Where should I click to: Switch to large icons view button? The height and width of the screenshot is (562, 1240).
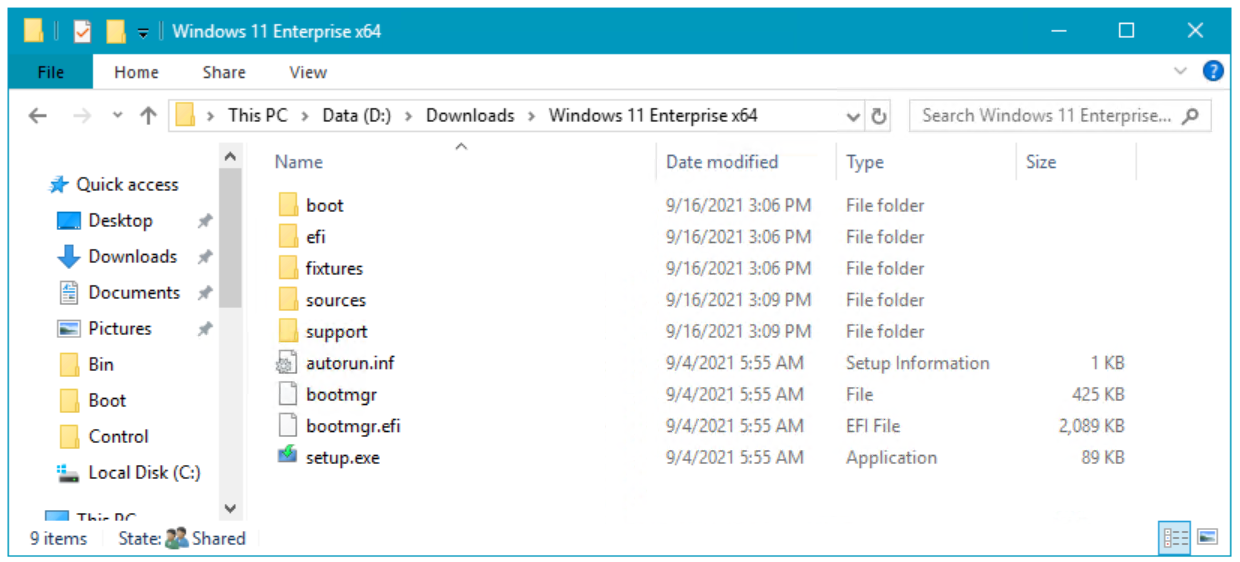click(1208, 538)
